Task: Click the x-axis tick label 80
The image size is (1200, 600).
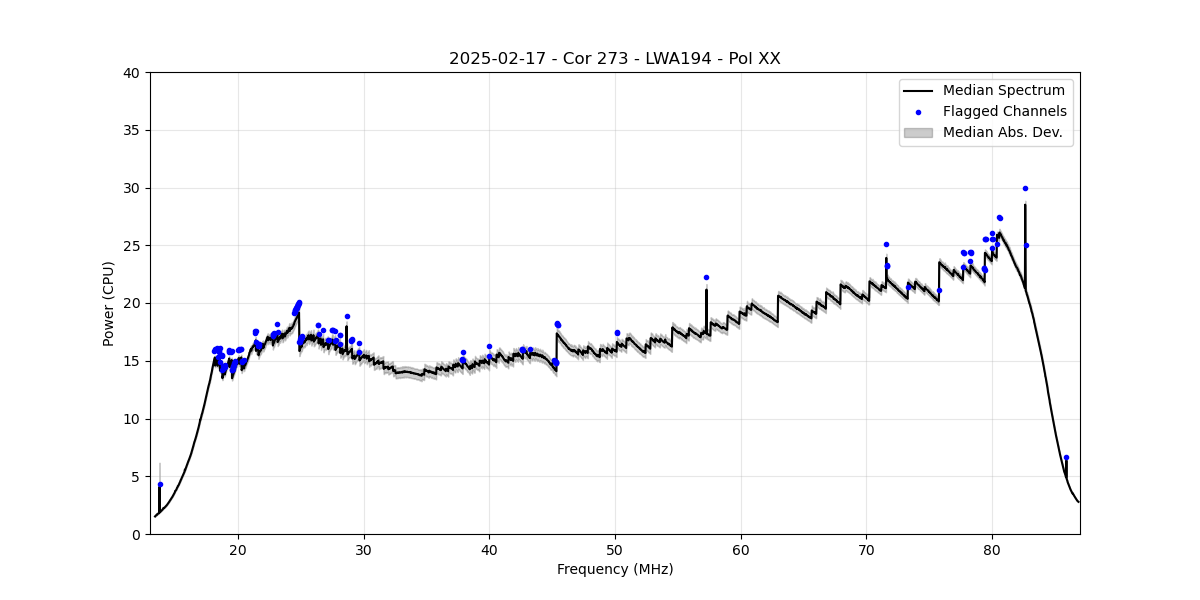Action: pos(992,550)
